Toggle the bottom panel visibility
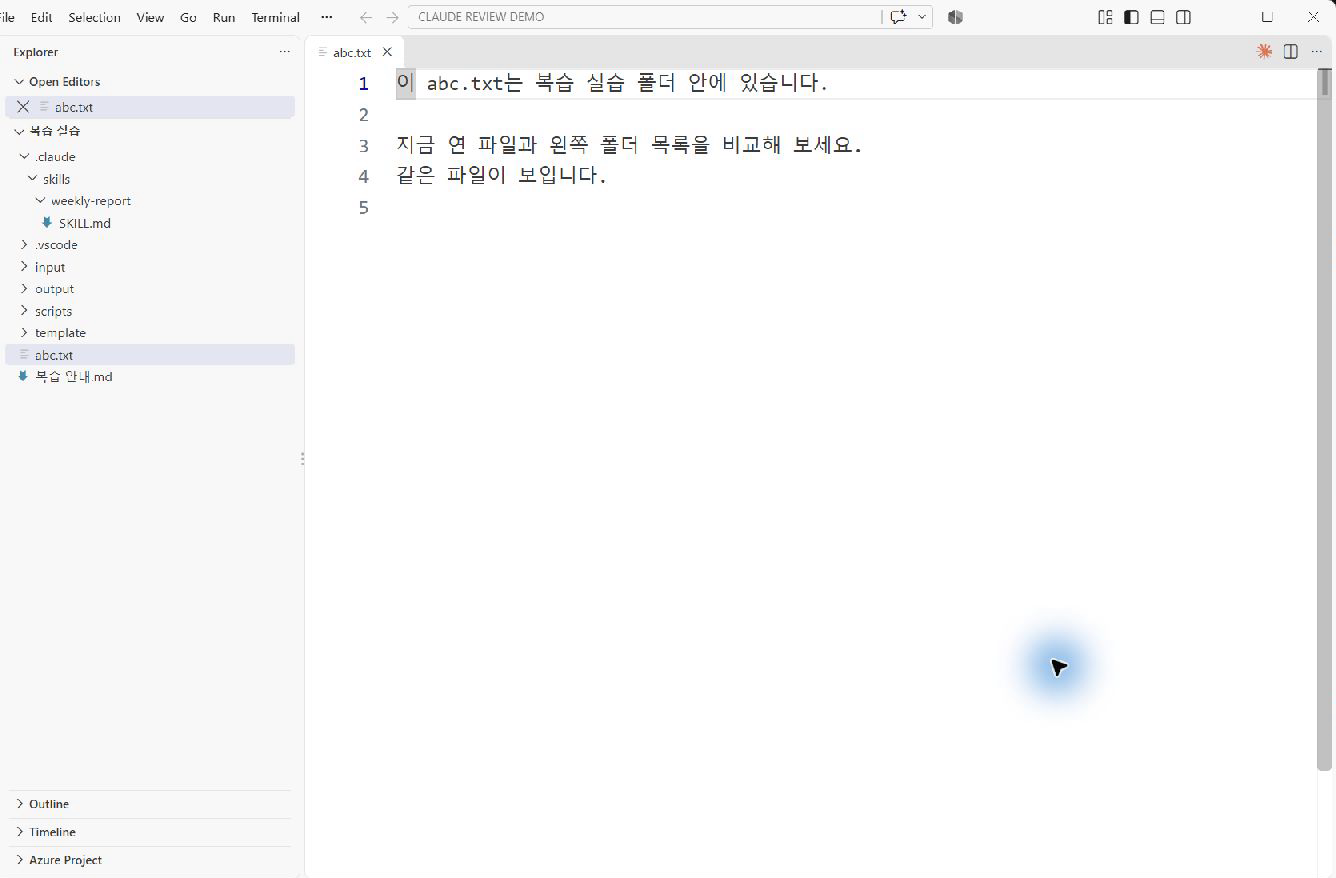The height and width of the screenshot is (878, 1336). [1157, 17]
